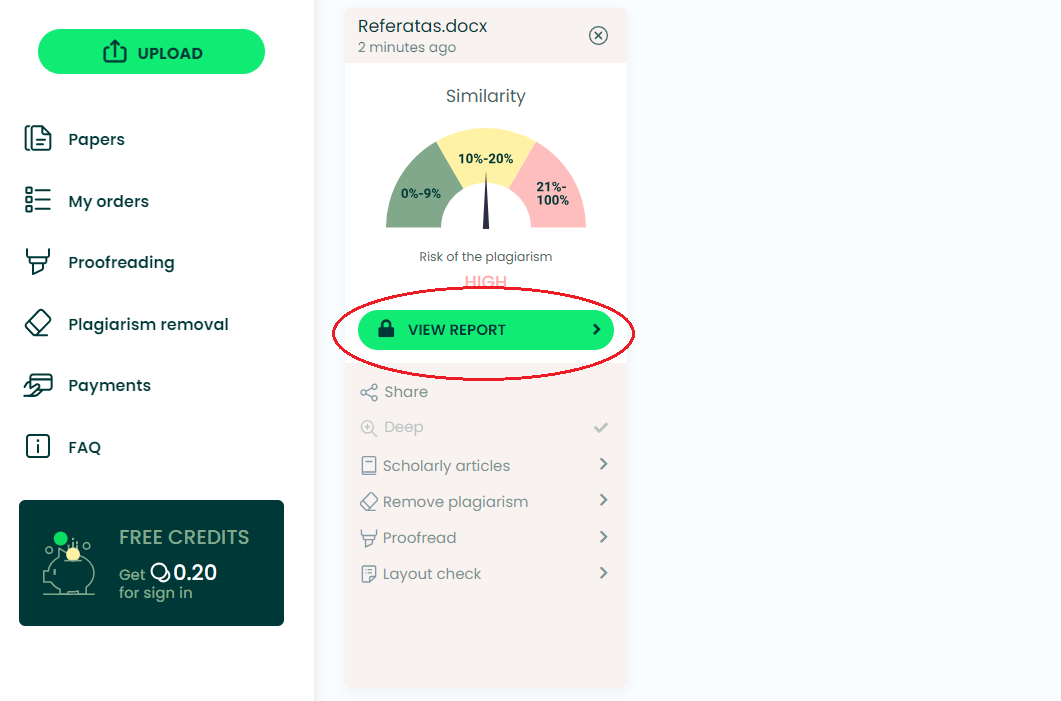Screen dimensions: 1061x701
Task: Click the VIEW REPORT button
Action: click(485, 330)
